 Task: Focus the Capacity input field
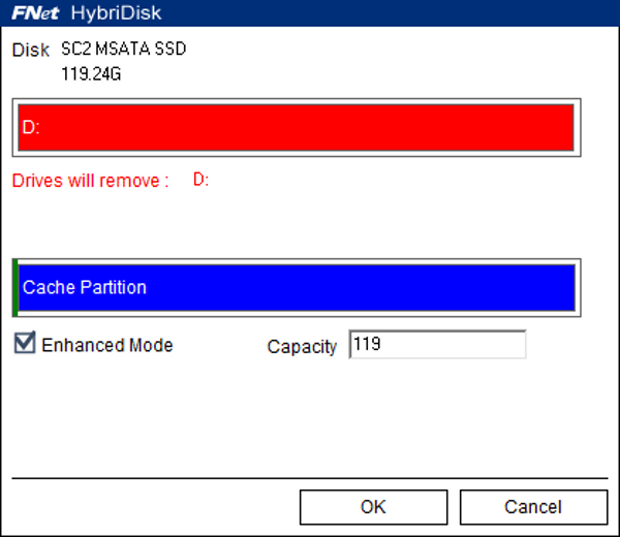click(x=437, y=345)
